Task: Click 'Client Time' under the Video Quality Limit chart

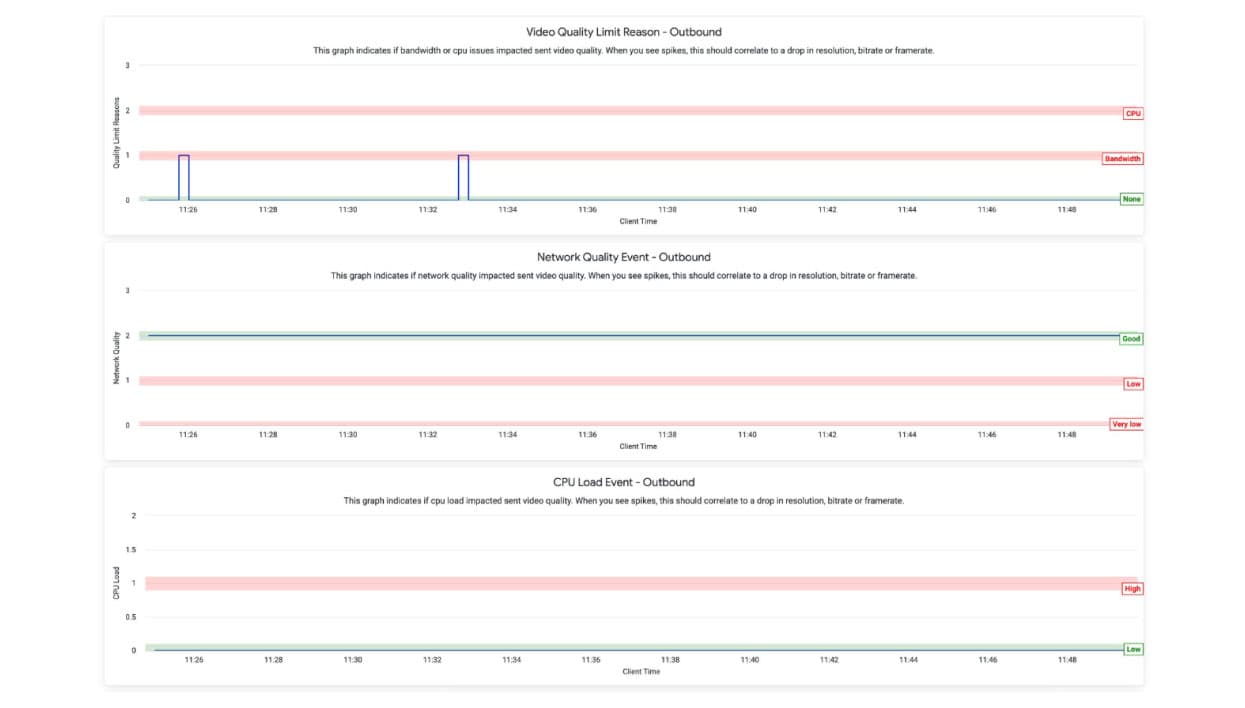Action: point(638,221)
